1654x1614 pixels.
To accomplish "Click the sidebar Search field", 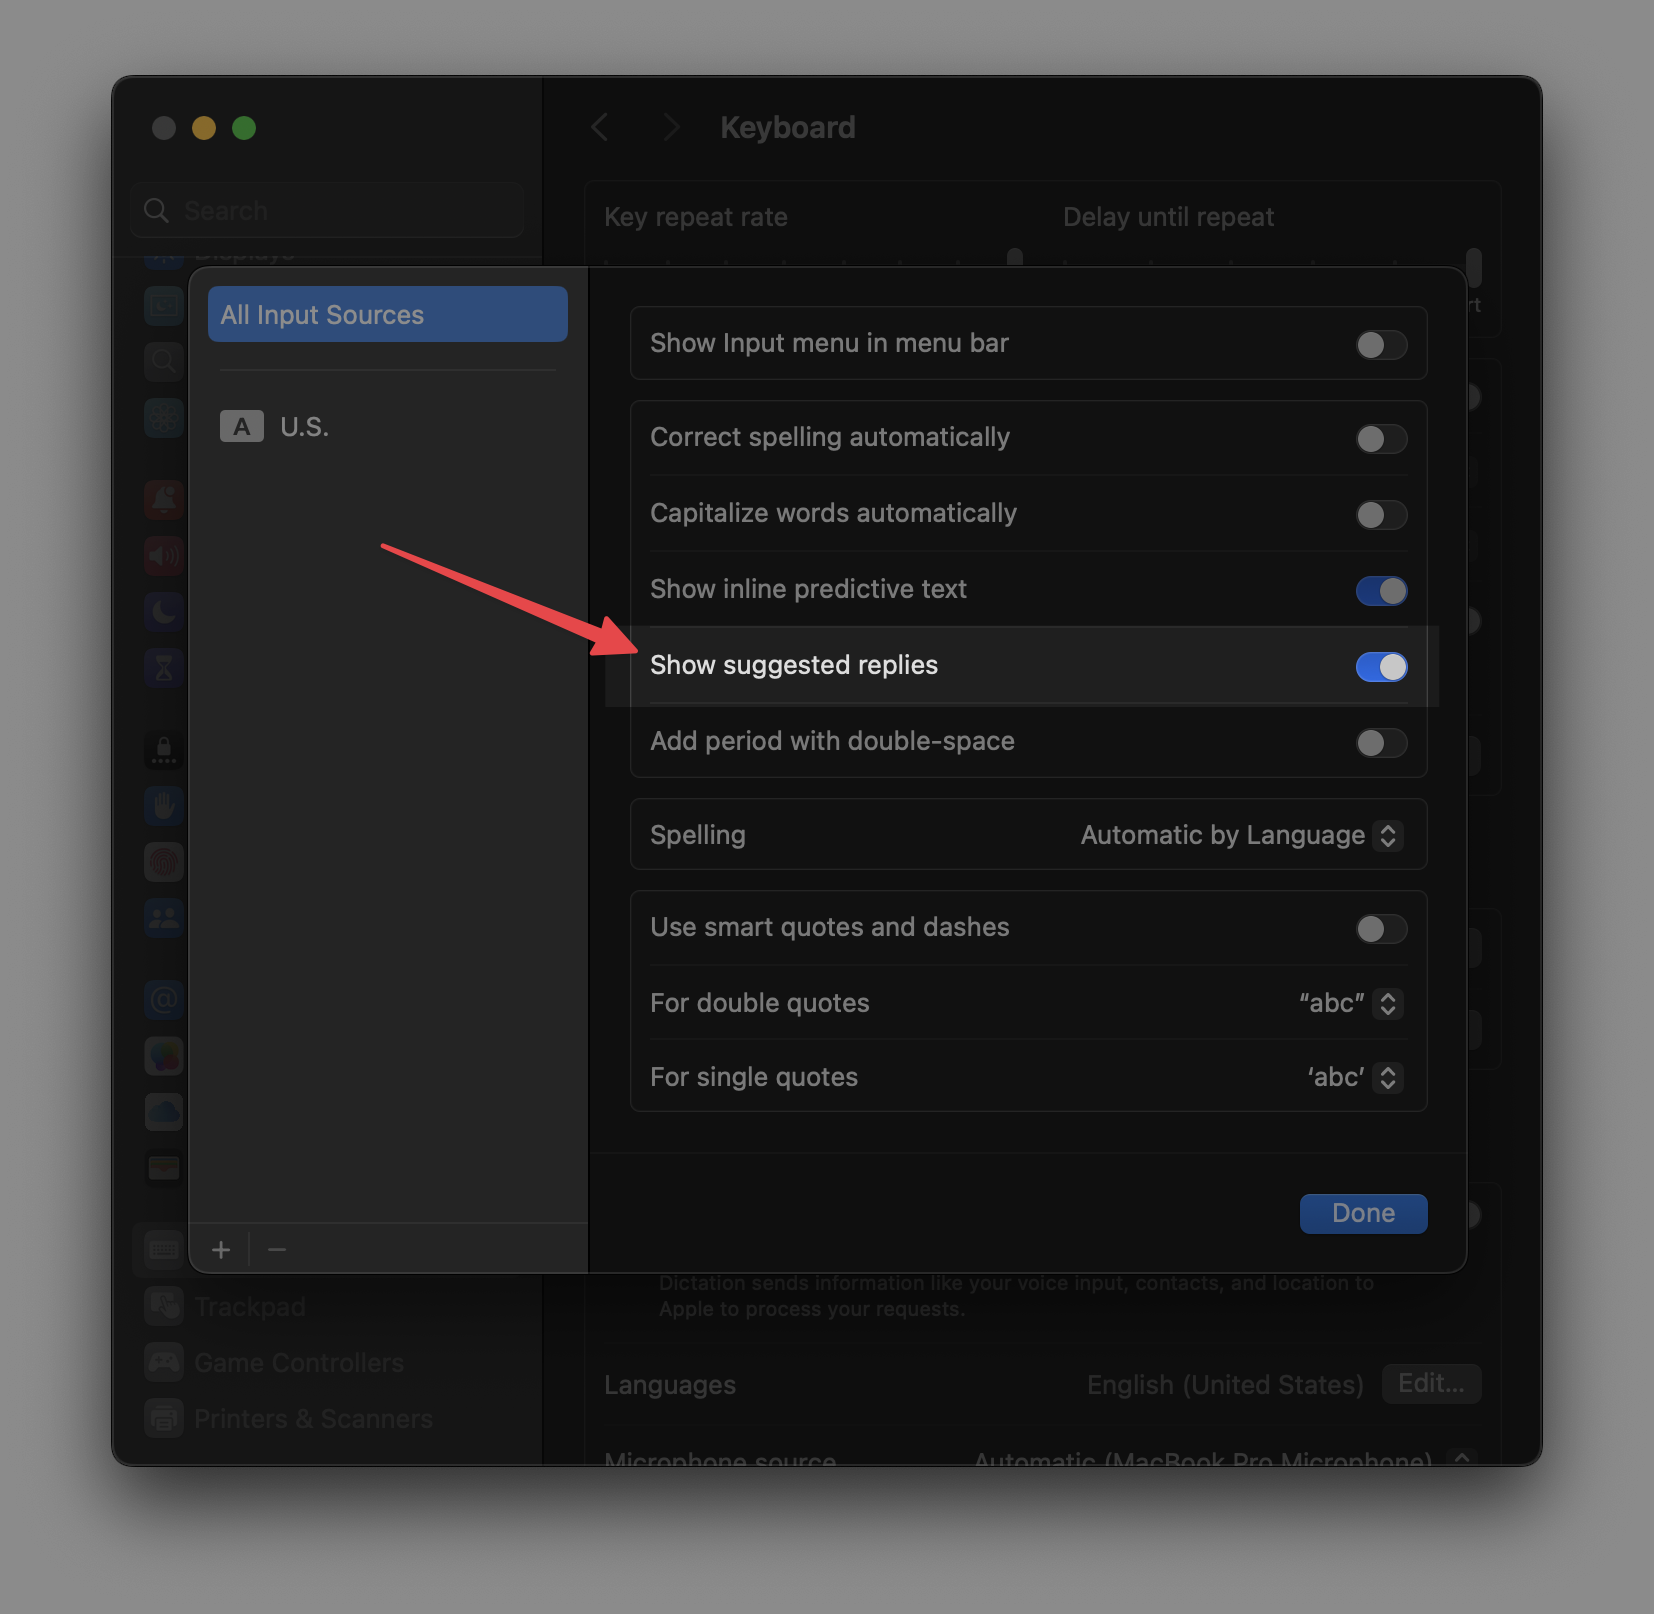I will (328, 211).
